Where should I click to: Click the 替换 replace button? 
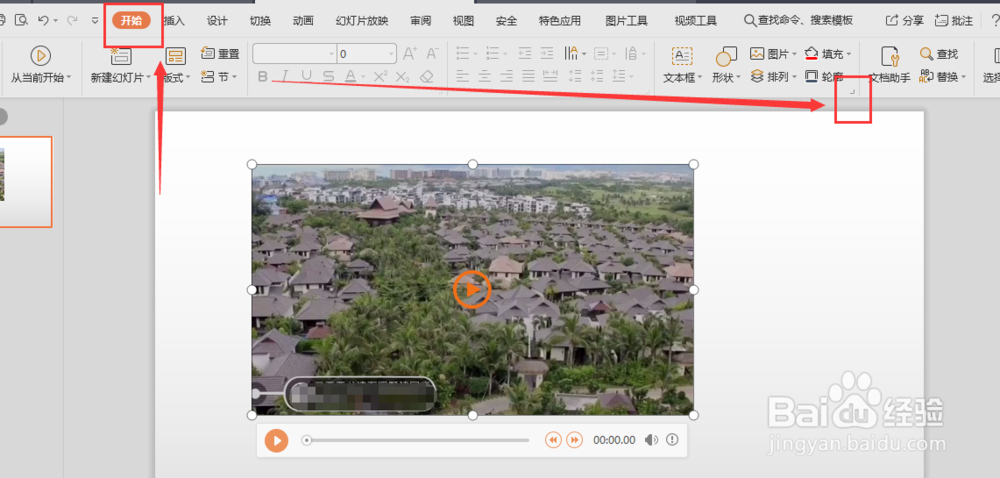point(943,76)
